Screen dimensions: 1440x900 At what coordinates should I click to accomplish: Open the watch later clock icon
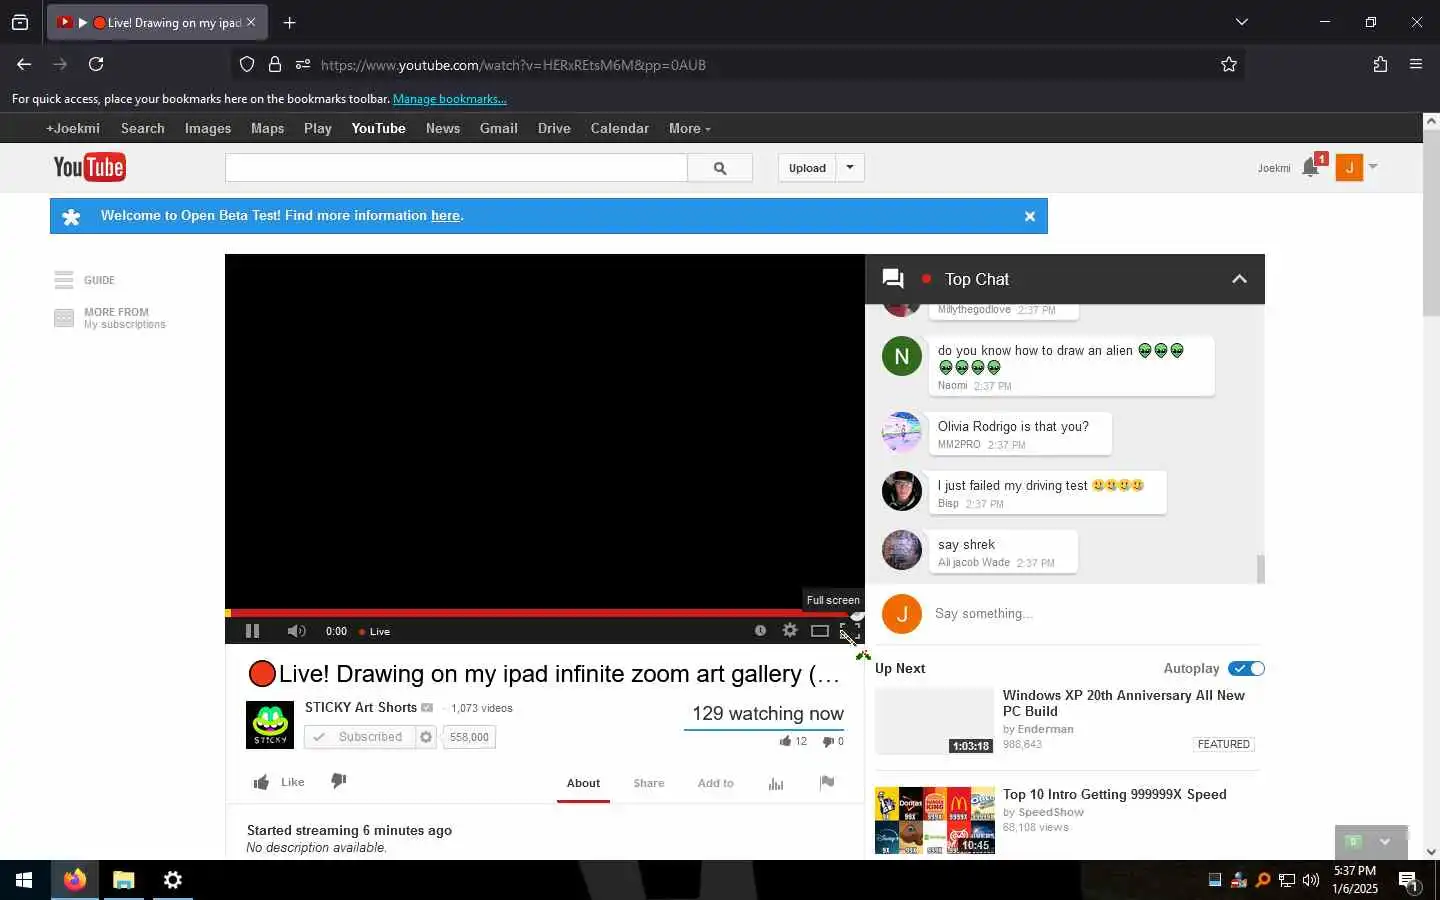tap(760, 630)
